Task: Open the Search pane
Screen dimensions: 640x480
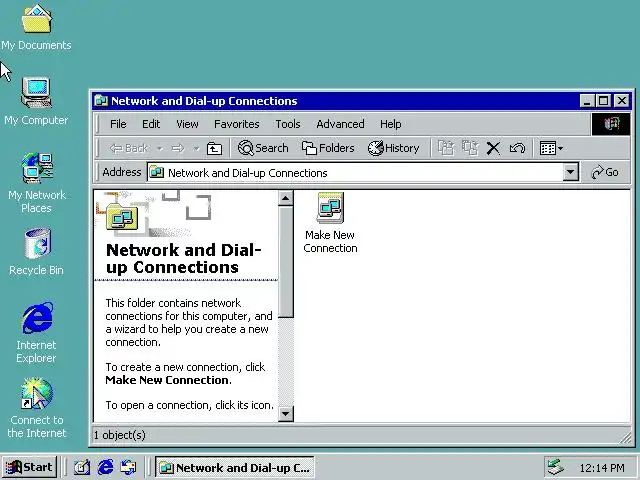Action: [263, 148]
